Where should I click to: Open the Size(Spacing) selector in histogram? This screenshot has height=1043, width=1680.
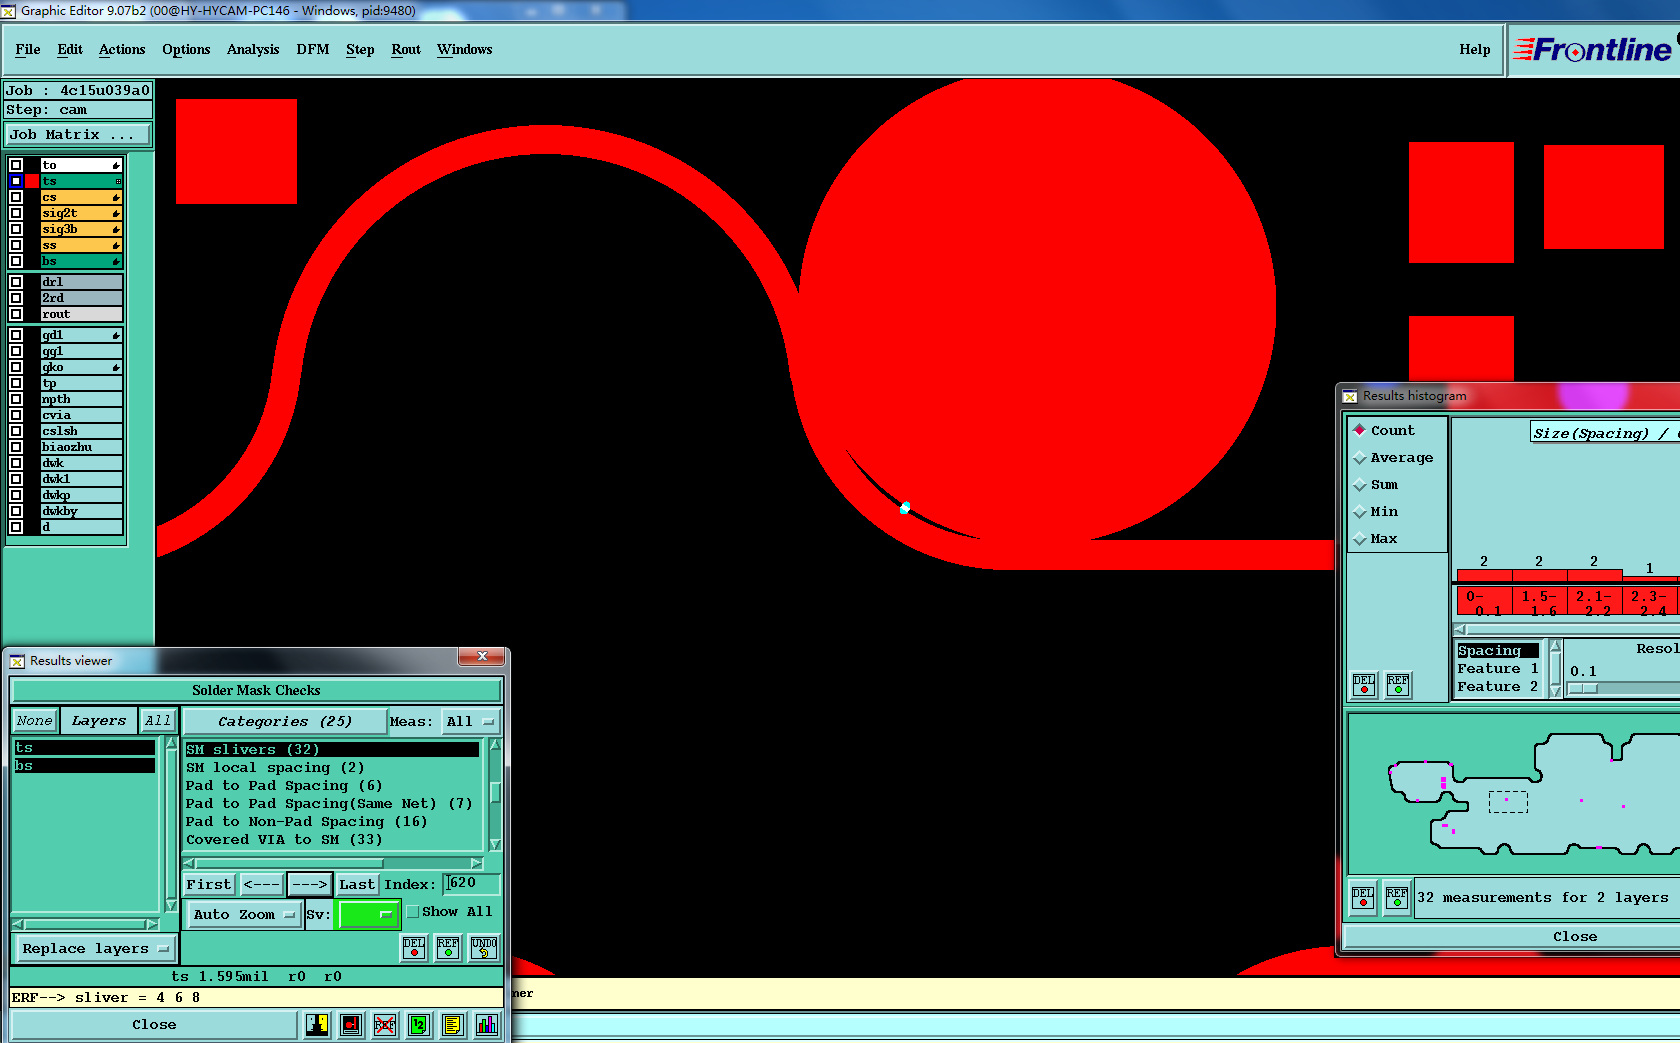1604,433
